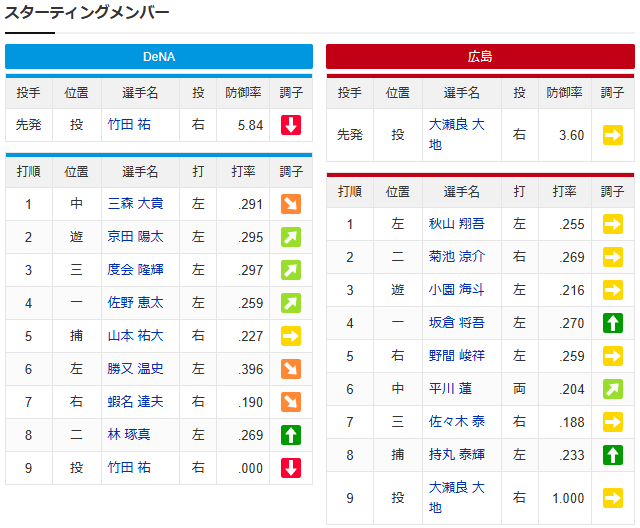The image size is (640, 528).
Task: Click the red down-arrow condition icon for DeNA starter 竹田 祐
Action: [291, 125]
